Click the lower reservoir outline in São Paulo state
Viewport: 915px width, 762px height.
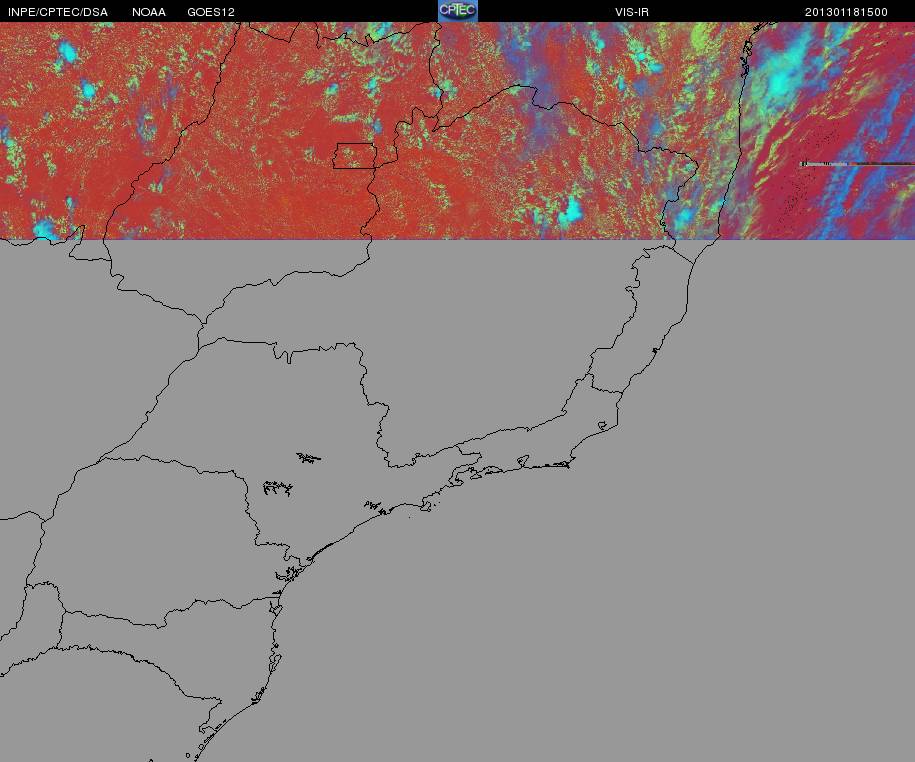click(278, 488)
